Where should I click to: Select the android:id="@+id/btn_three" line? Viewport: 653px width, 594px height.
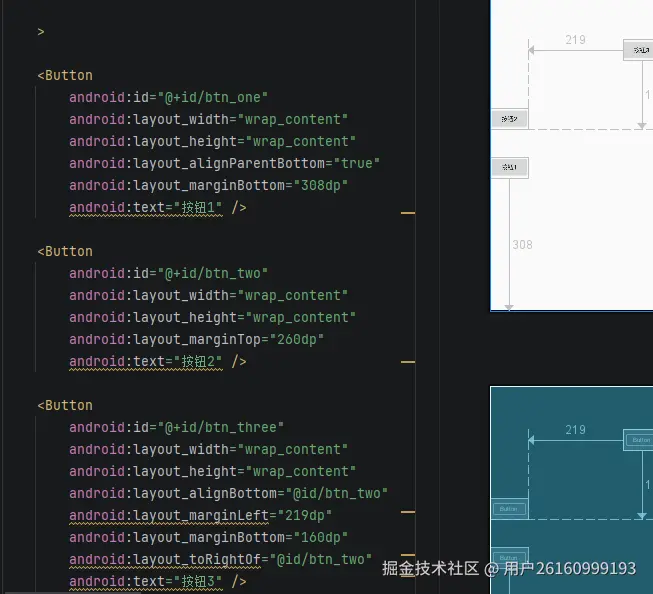[176, 428]
